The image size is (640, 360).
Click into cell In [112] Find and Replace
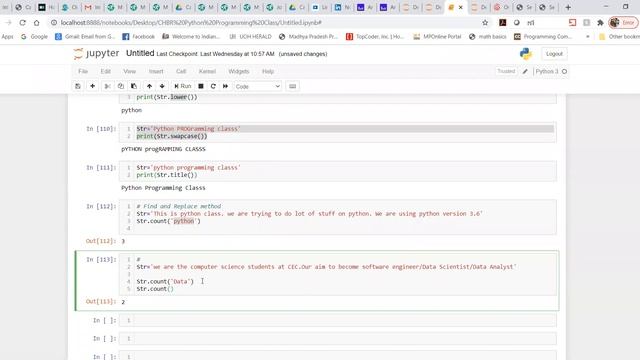(x=337, y=217)
